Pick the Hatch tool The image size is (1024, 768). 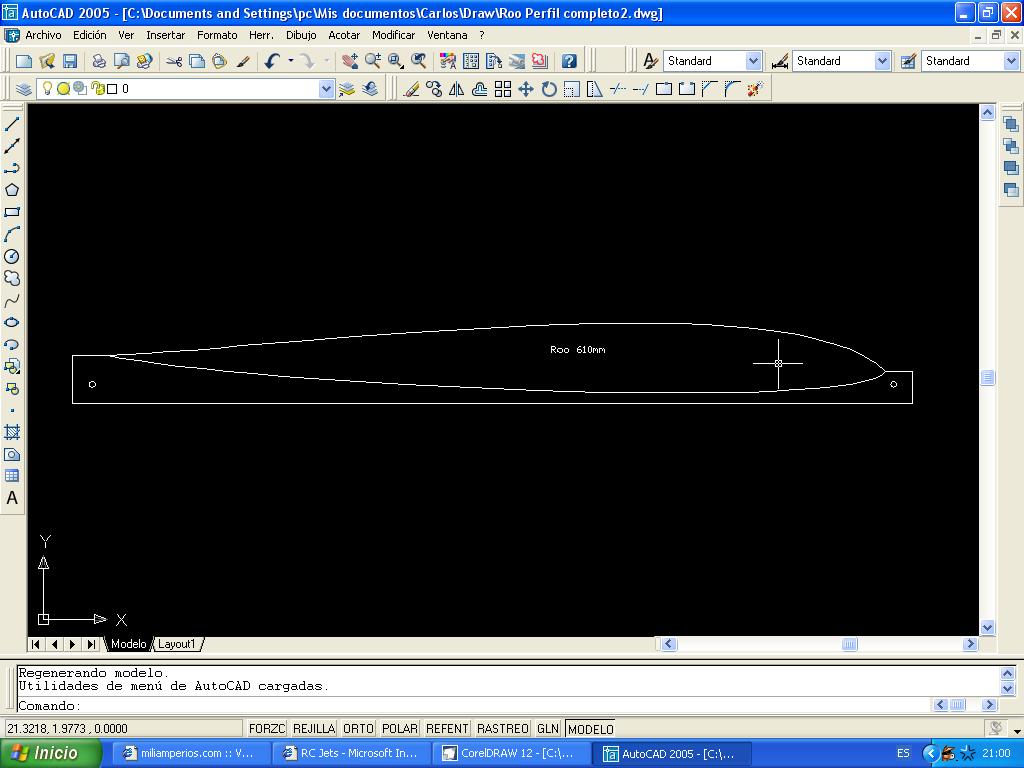(12, 432)
